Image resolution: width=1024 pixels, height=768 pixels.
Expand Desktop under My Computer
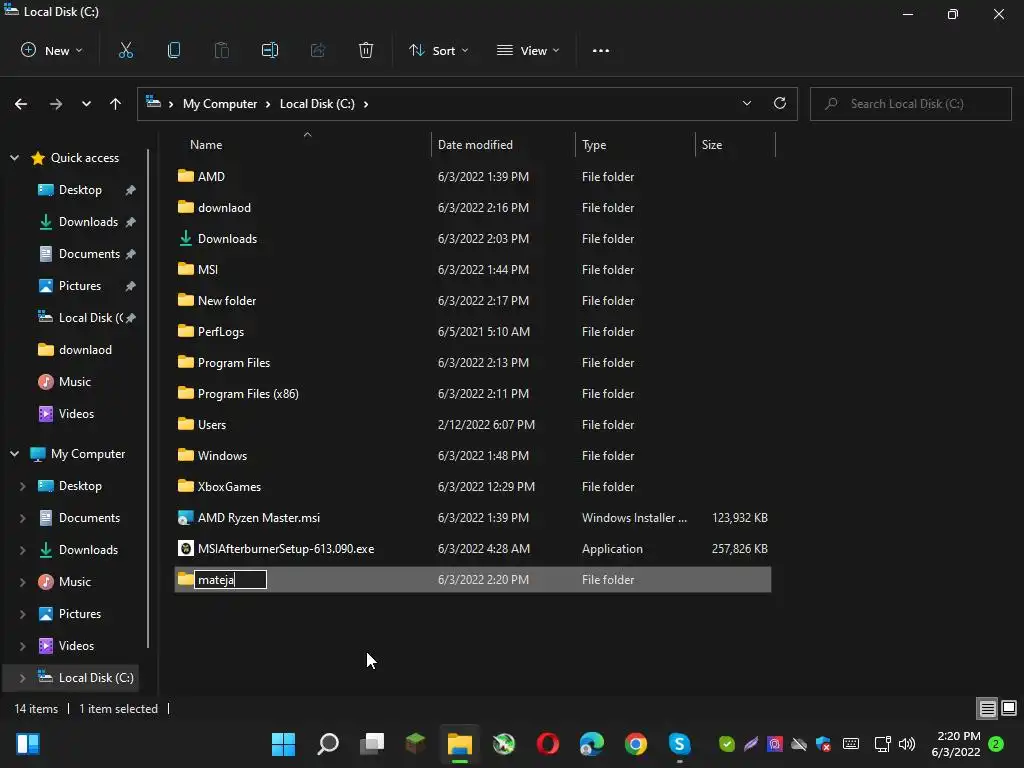pyautogui.click(x=23, y=486)
